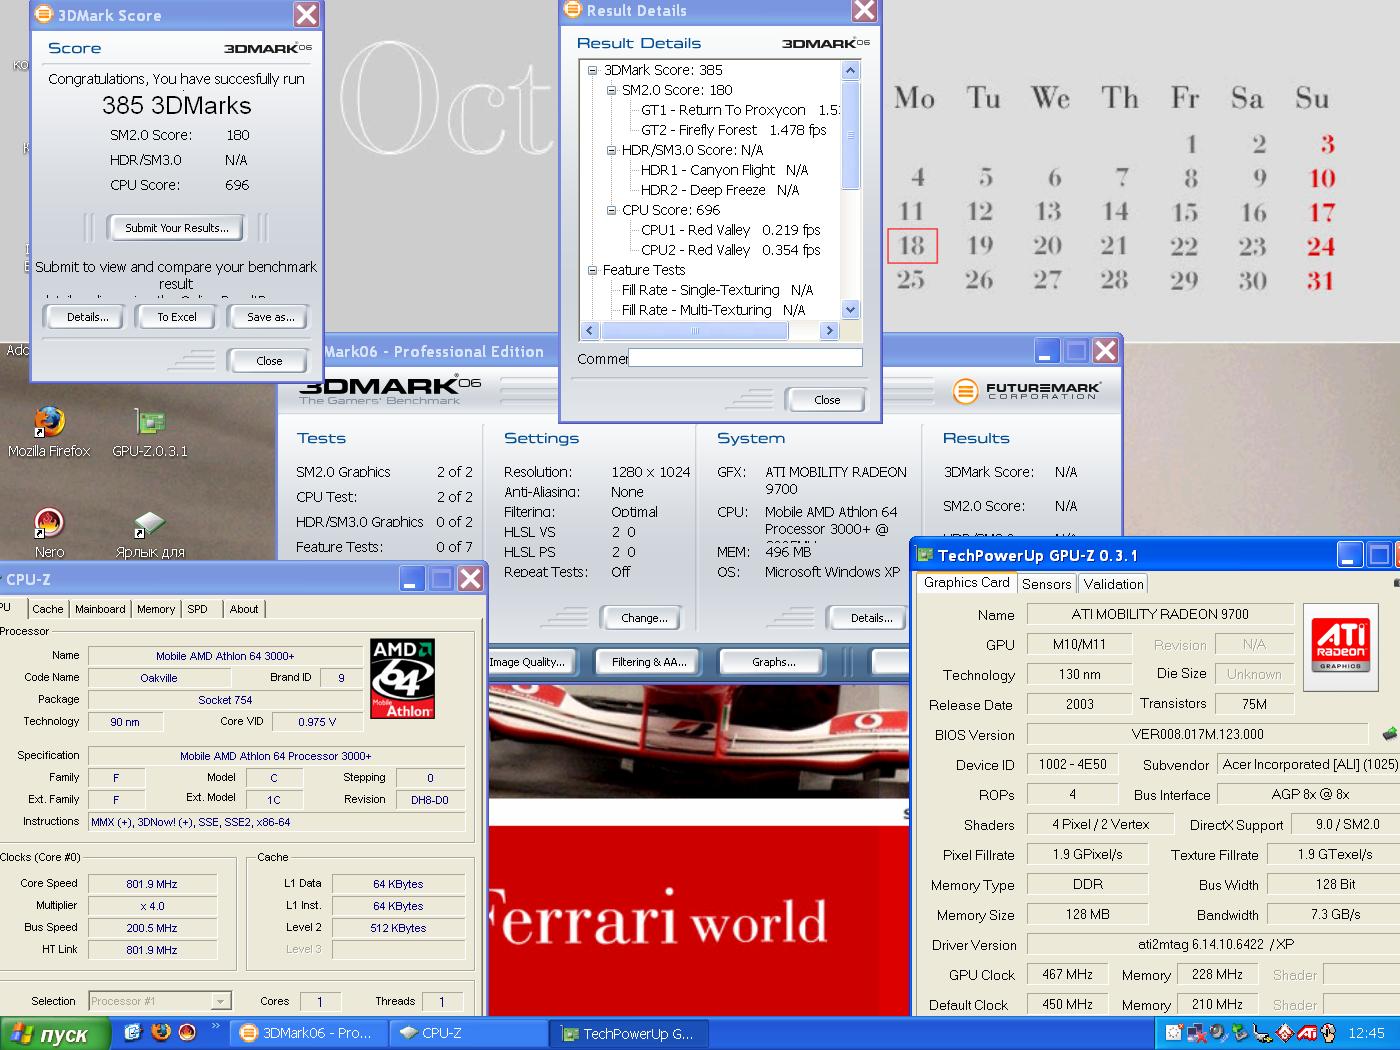1400x1050 pixels.
Task: Click the Result Details horizontal scrollbar thumb
Action: [694, 330]
